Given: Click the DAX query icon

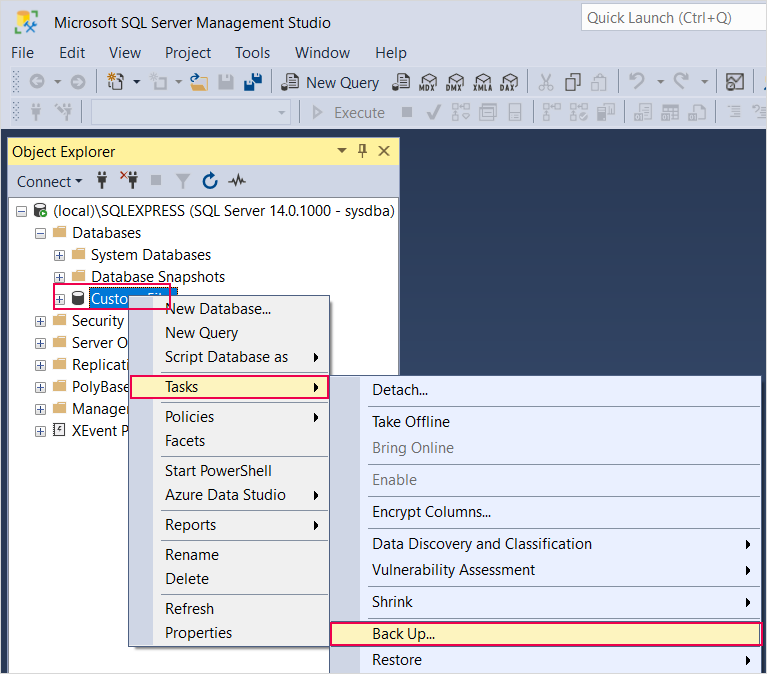Looking at the screenshot, I should tap(509, 82).
